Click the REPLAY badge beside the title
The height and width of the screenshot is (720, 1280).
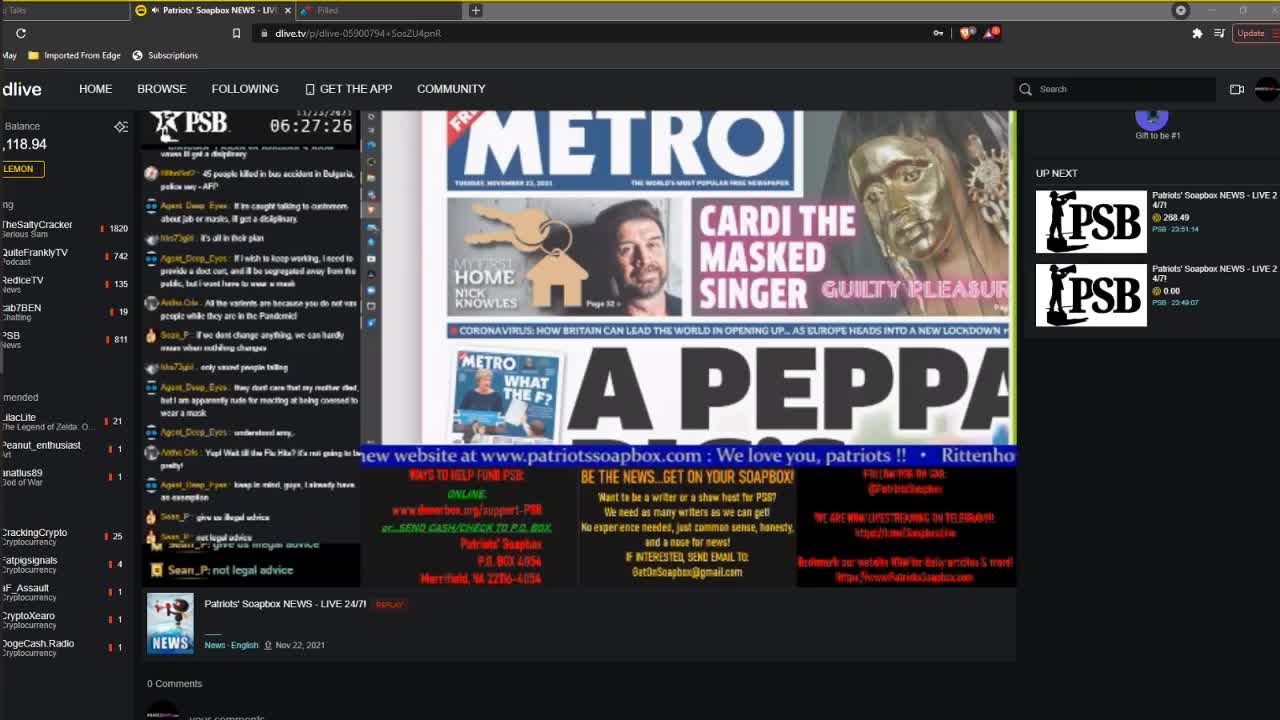[390, 605]
